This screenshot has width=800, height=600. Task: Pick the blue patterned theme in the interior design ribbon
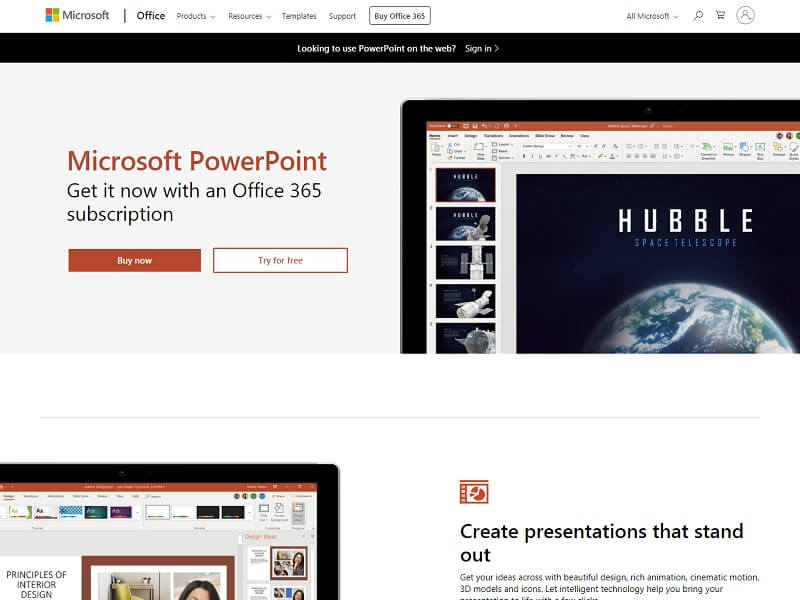pos(70,512)
